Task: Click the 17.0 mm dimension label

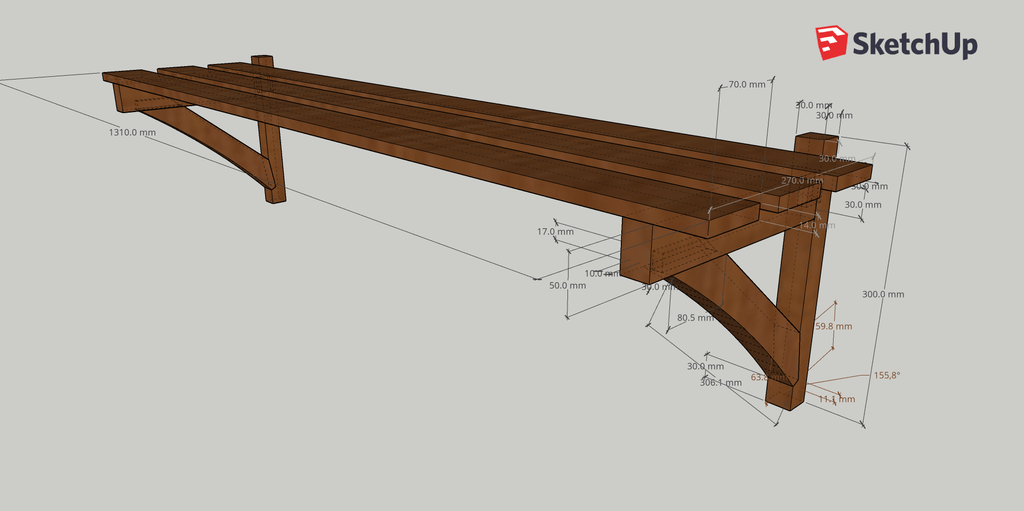Action: [x=555, y=232]
